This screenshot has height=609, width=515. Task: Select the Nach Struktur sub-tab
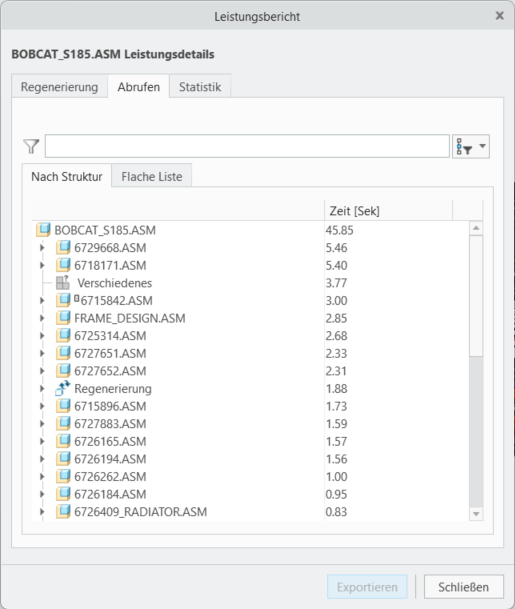(67, 176)
